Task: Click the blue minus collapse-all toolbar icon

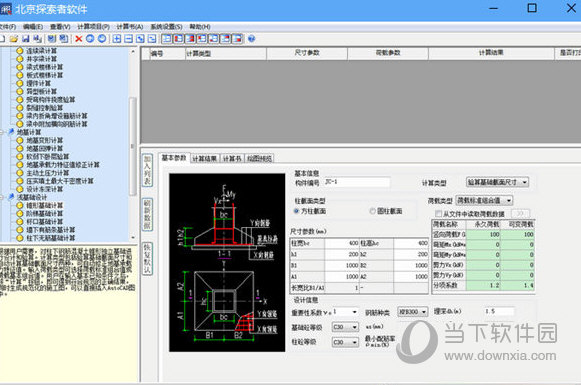Action: click(129, 39)
